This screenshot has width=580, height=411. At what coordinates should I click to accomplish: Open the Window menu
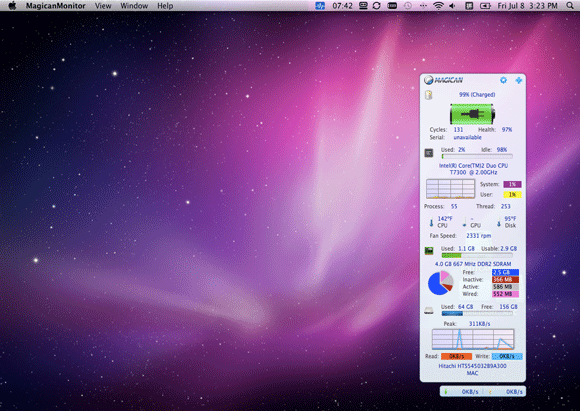coord(134,6)
